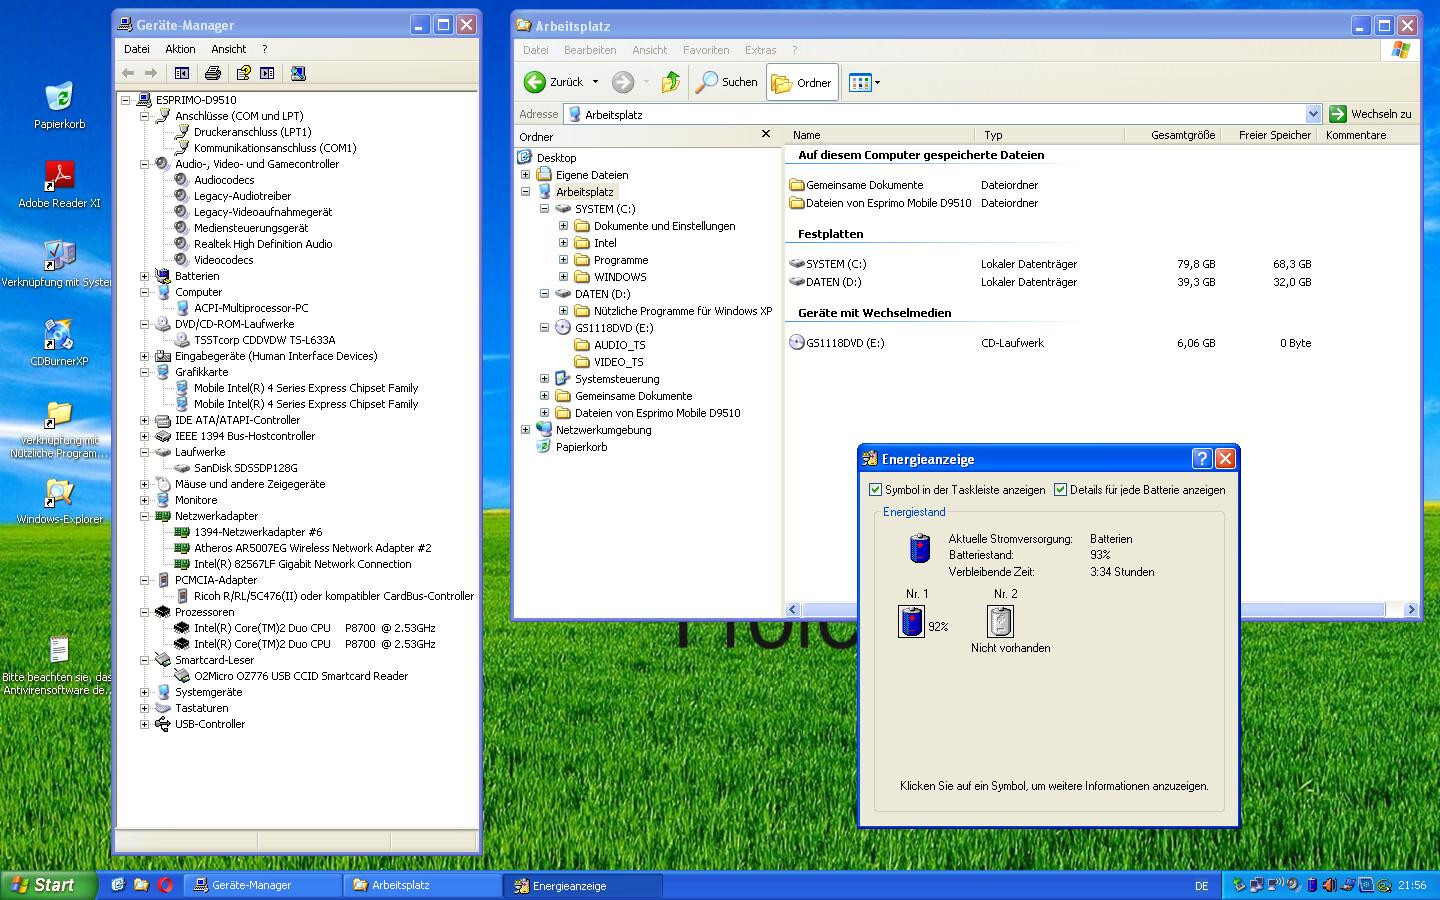Screen dimensions: 1440x900
Task: Select VIDEO_TS folder in folder tree
Action: [x=619, y=362]
